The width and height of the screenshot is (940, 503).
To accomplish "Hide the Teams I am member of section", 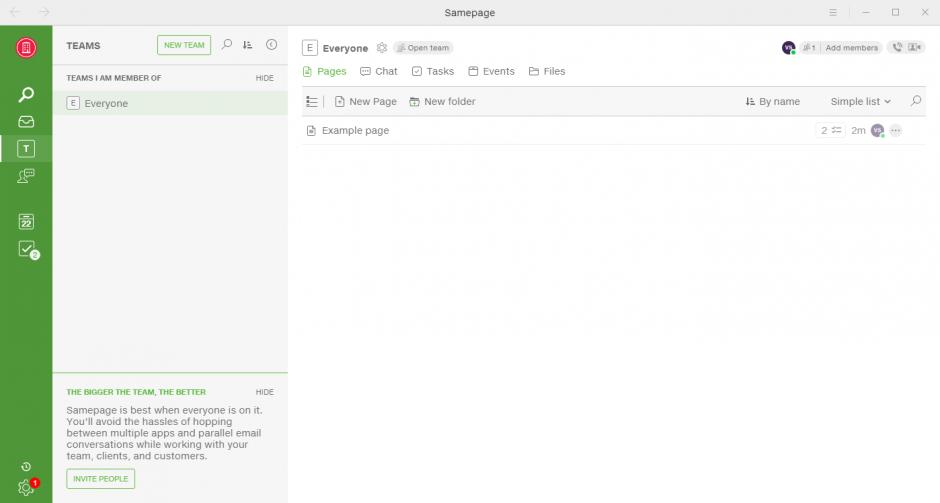I will pos(264,78).
